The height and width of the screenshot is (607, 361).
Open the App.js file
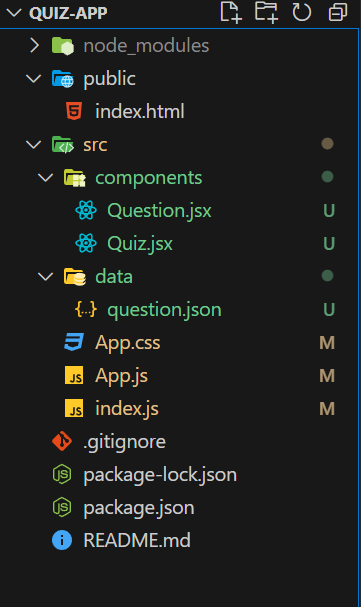(121, 376)
